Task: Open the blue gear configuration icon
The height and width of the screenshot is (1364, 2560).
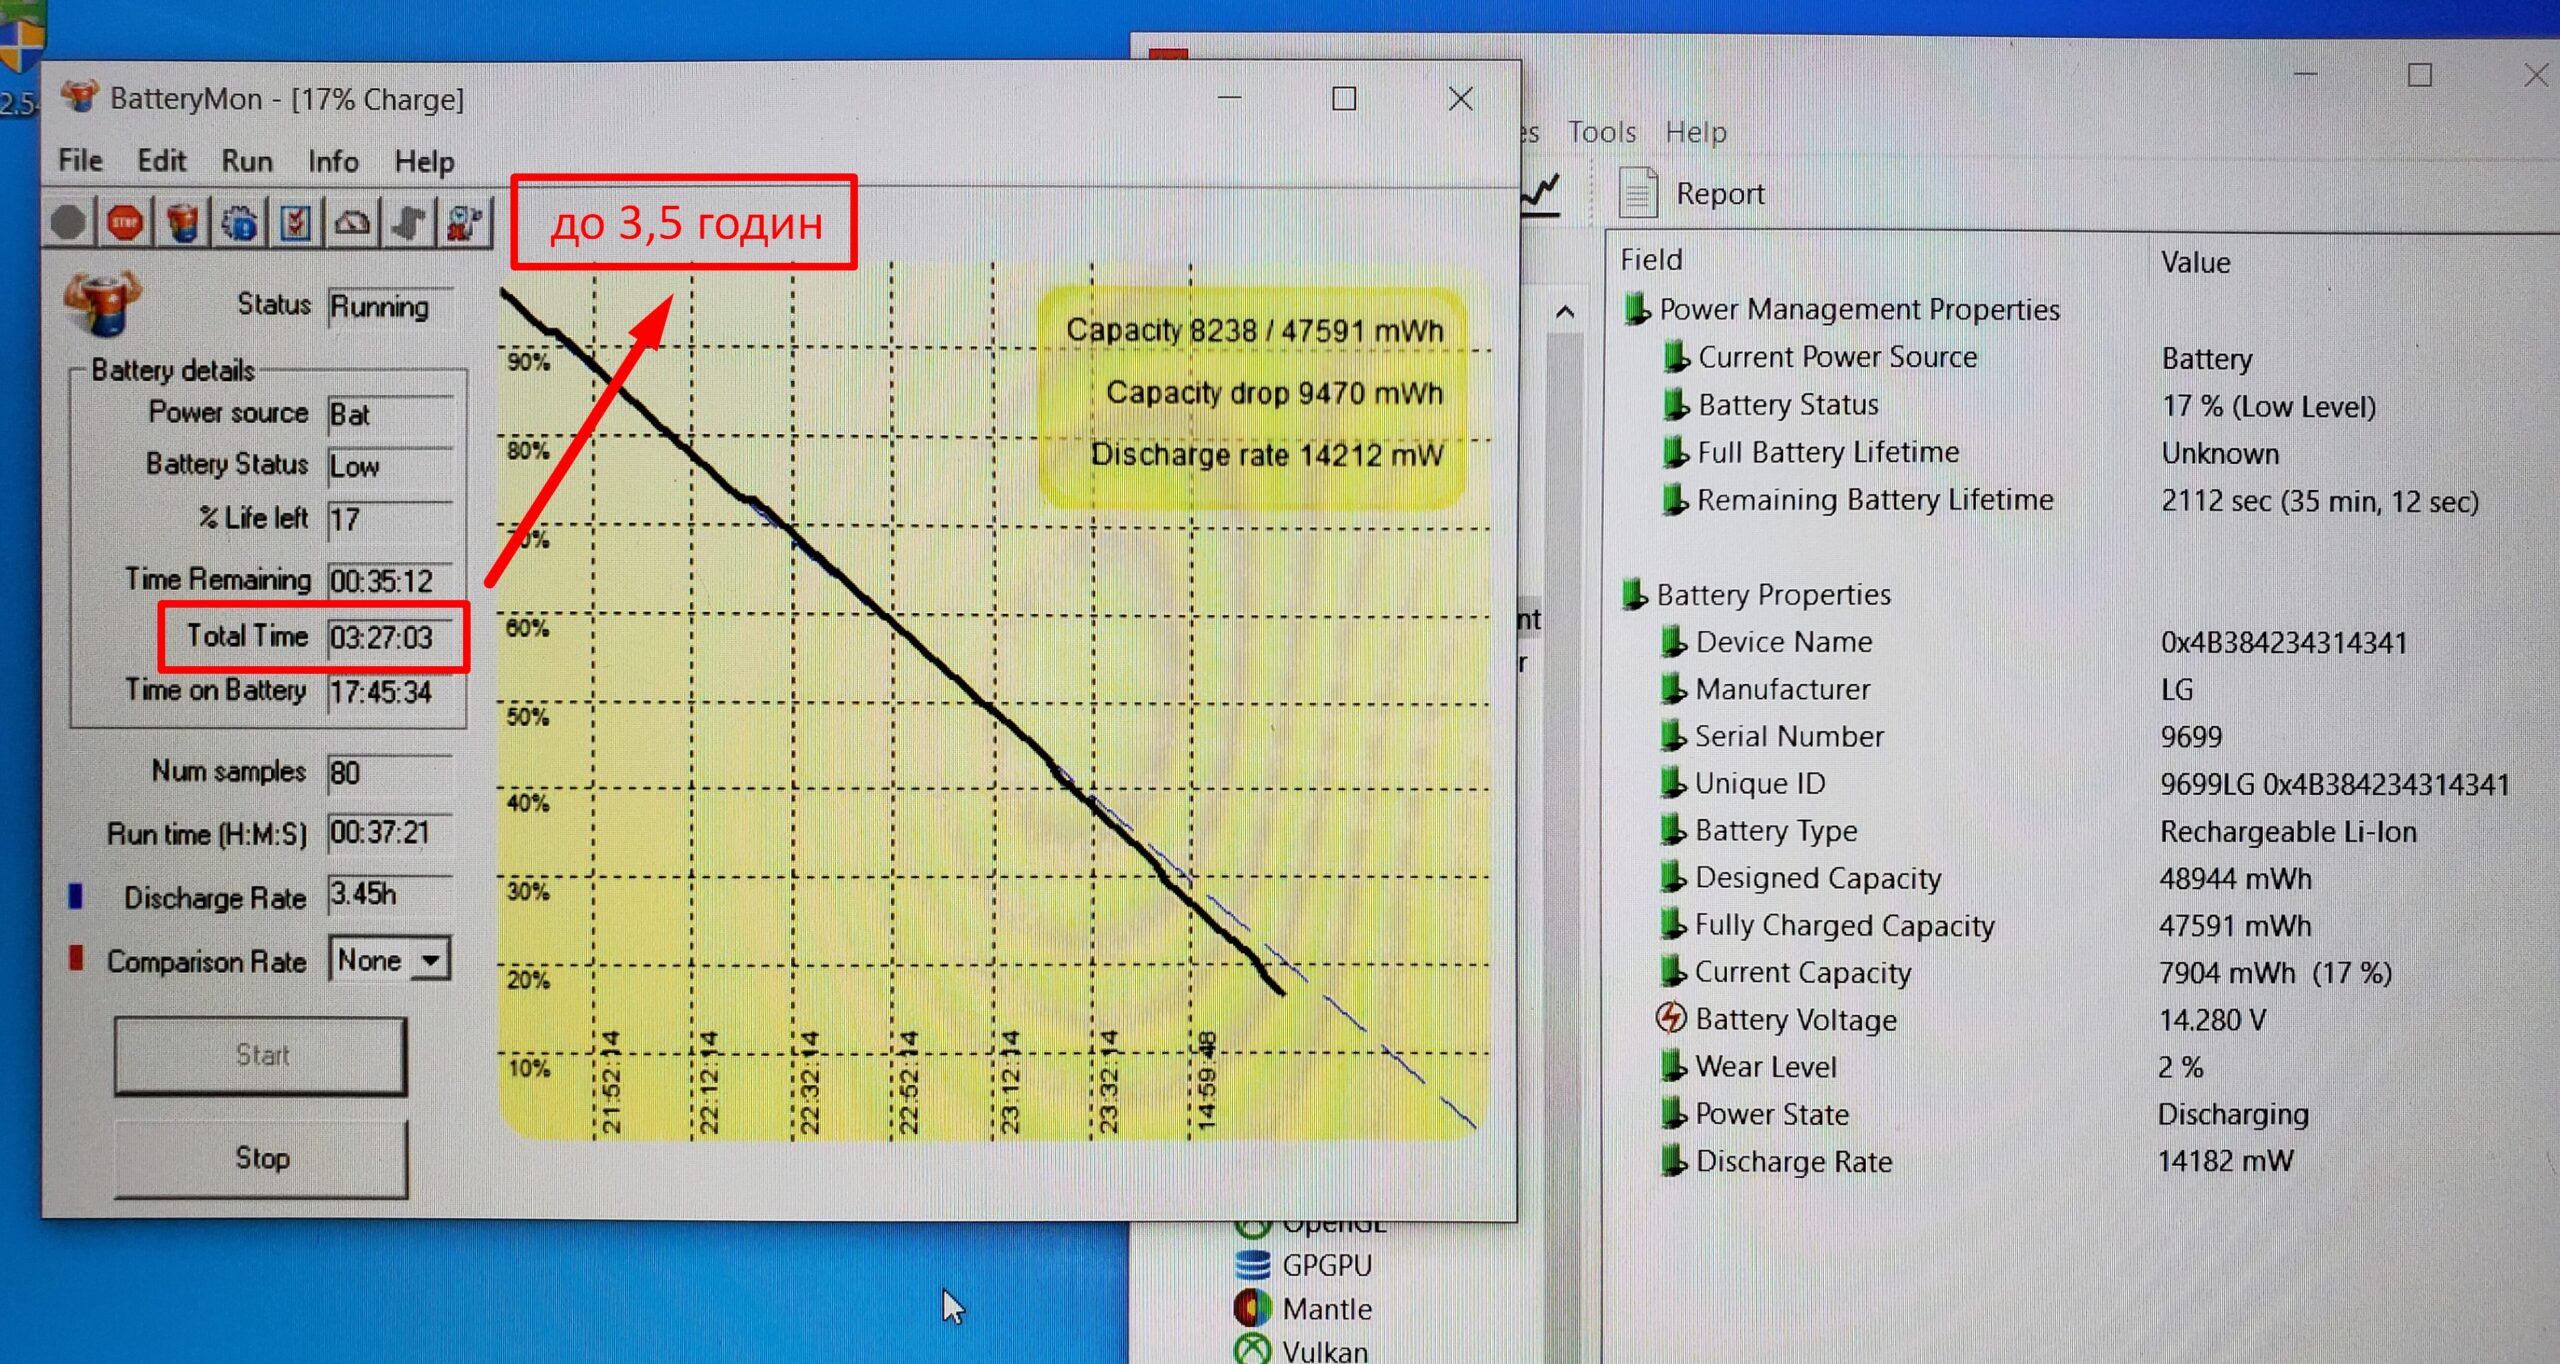Action: tap(239, 222)
